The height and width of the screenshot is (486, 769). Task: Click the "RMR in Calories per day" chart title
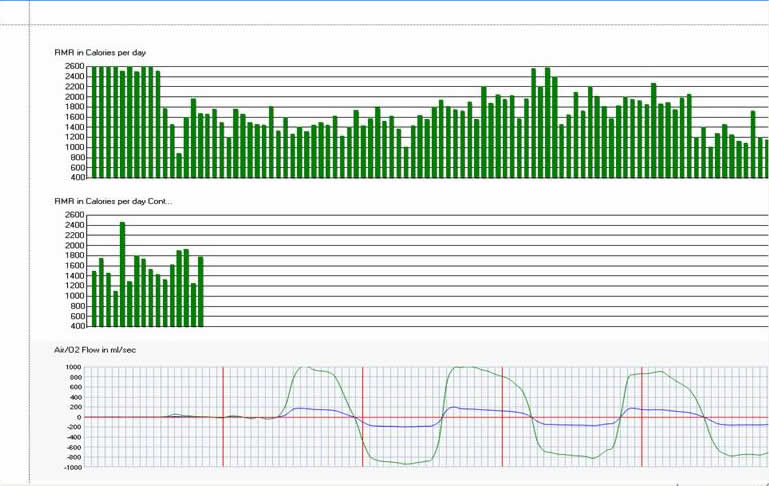(x=102, y=51)
